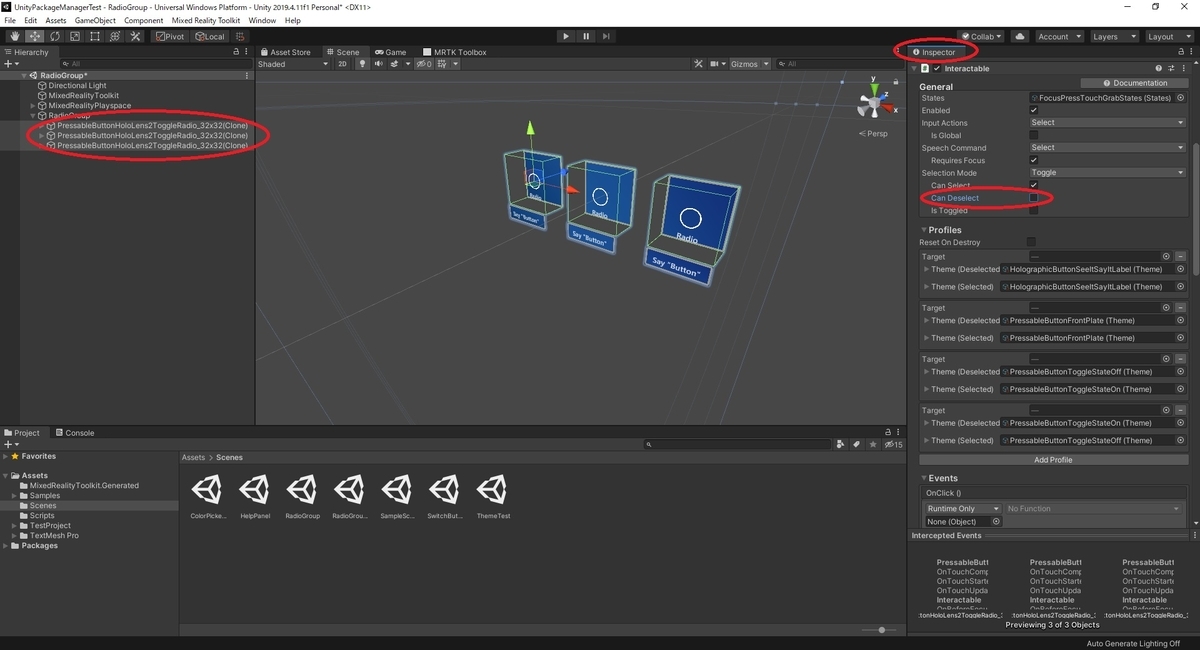
Task: Switch to the Asset Store tab
Action: tap(285, 52)
